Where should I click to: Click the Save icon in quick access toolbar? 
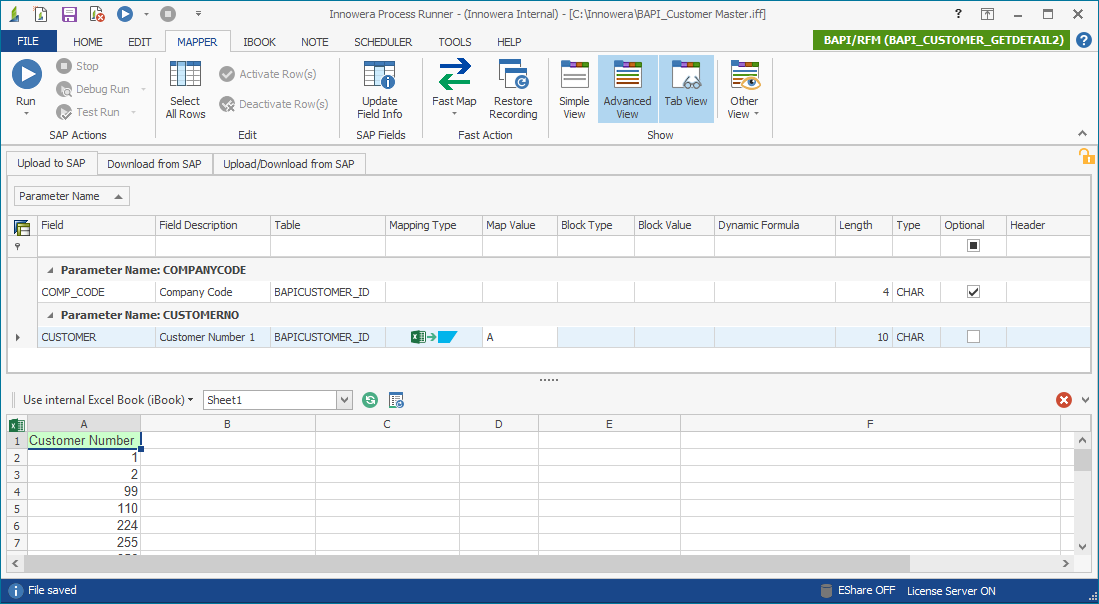click(x=67, y=13)
